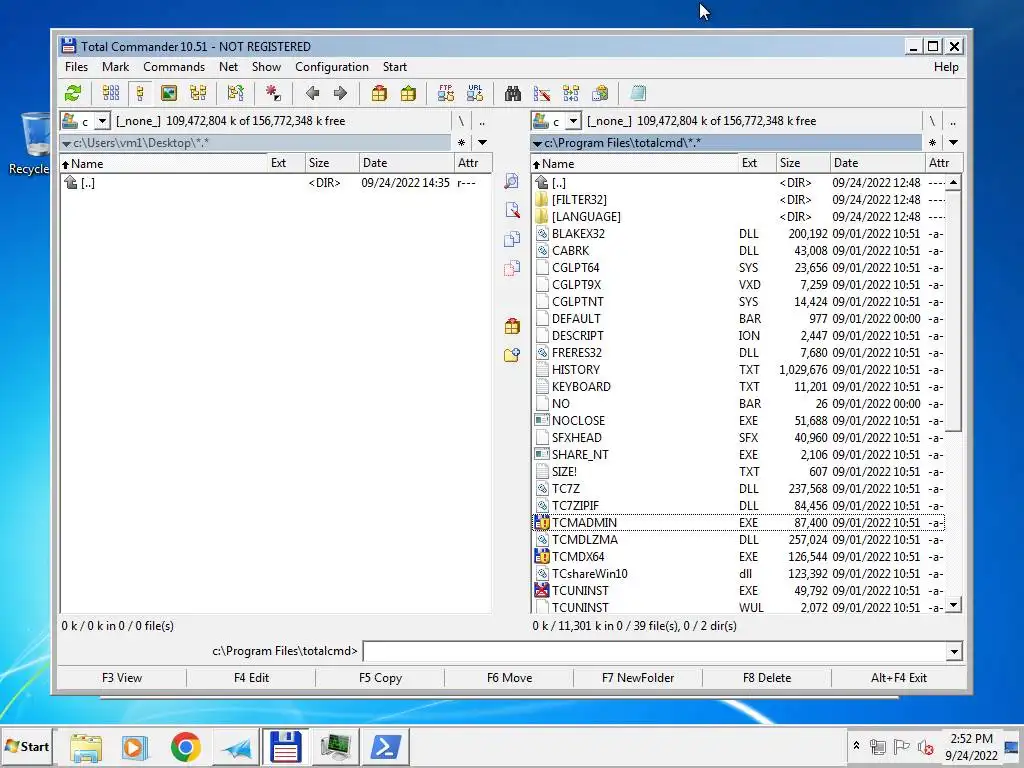The width and height of the screenshot is (1024, 768).
Task: Sort left panel by Ext column
Action: [286, 163]
